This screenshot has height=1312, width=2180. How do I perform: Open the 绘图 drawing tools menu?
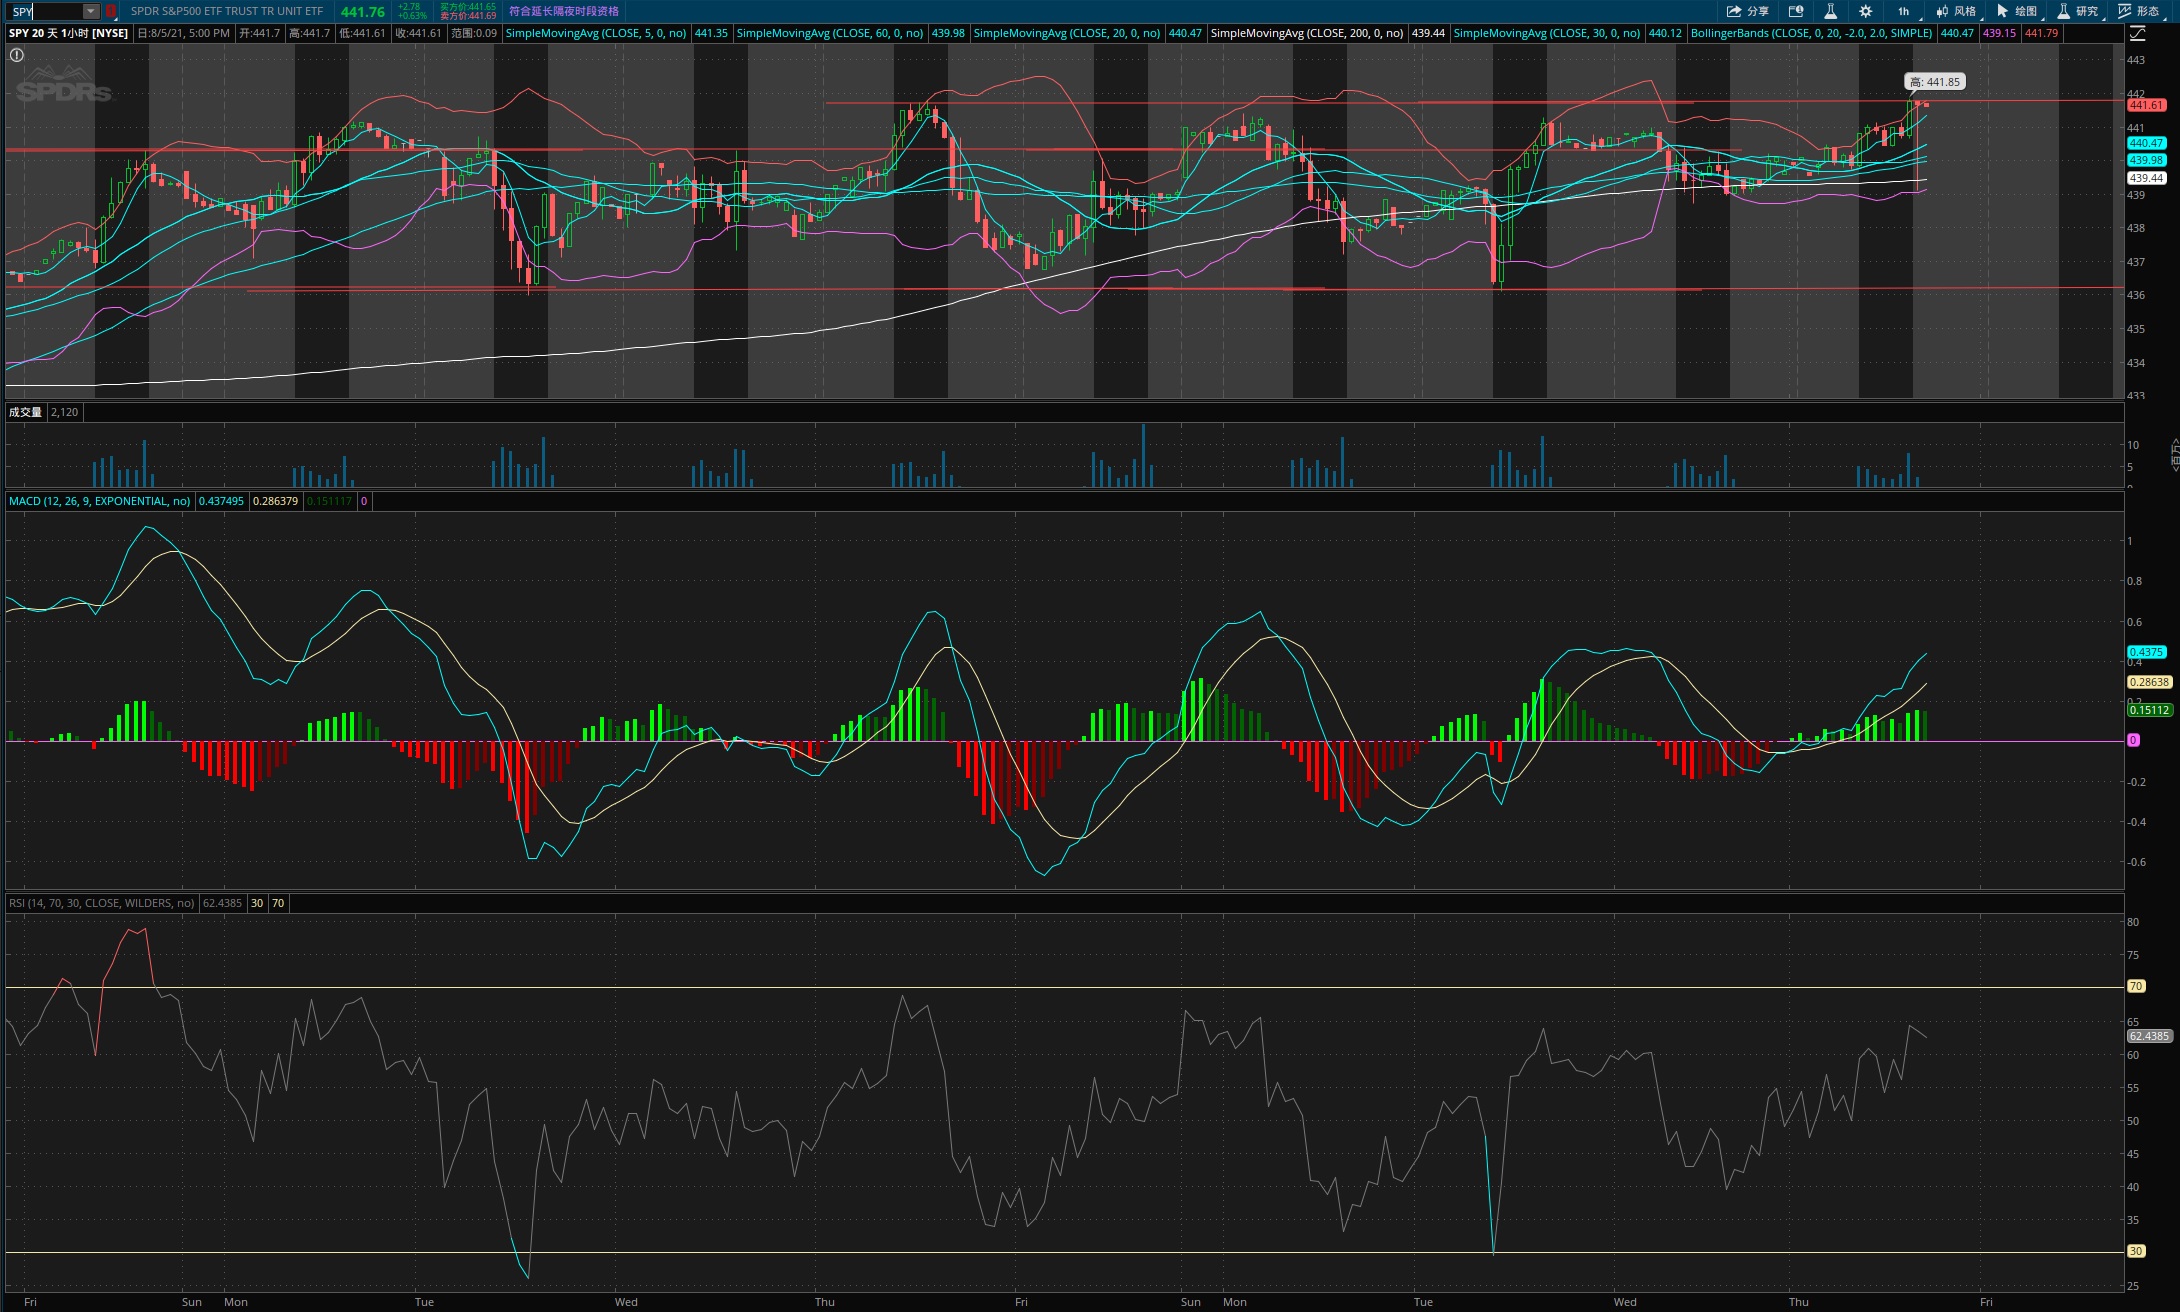click(2017, 11)
